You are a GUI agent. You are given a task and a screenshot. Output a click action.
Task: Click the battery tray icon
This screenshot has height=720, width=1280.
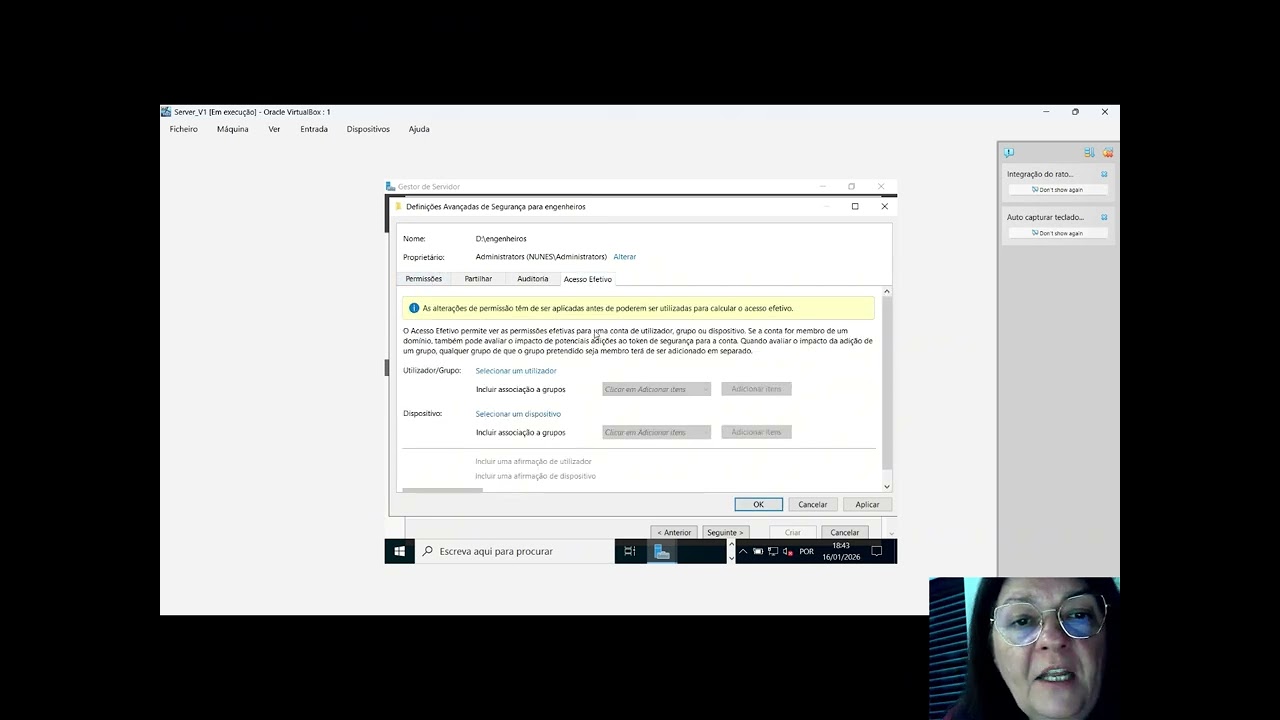758,551
